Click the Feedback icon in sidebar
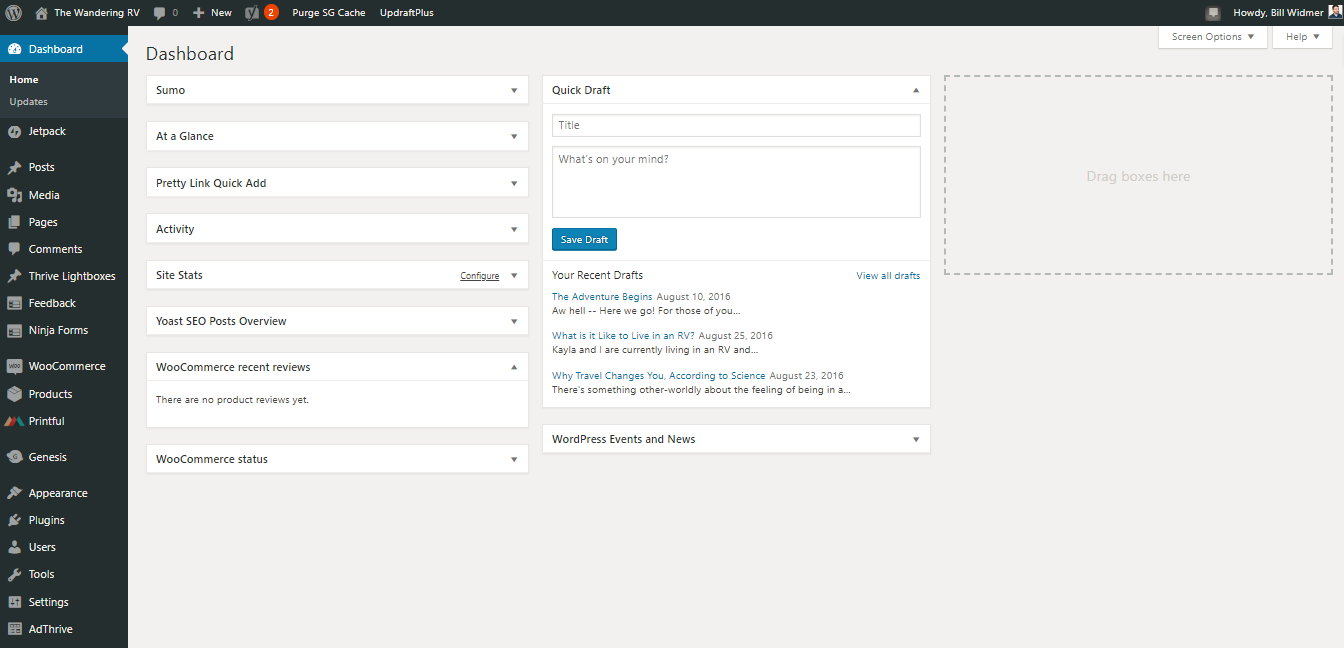The height and width of the screenshot is (648, 1344). point(14,303)
